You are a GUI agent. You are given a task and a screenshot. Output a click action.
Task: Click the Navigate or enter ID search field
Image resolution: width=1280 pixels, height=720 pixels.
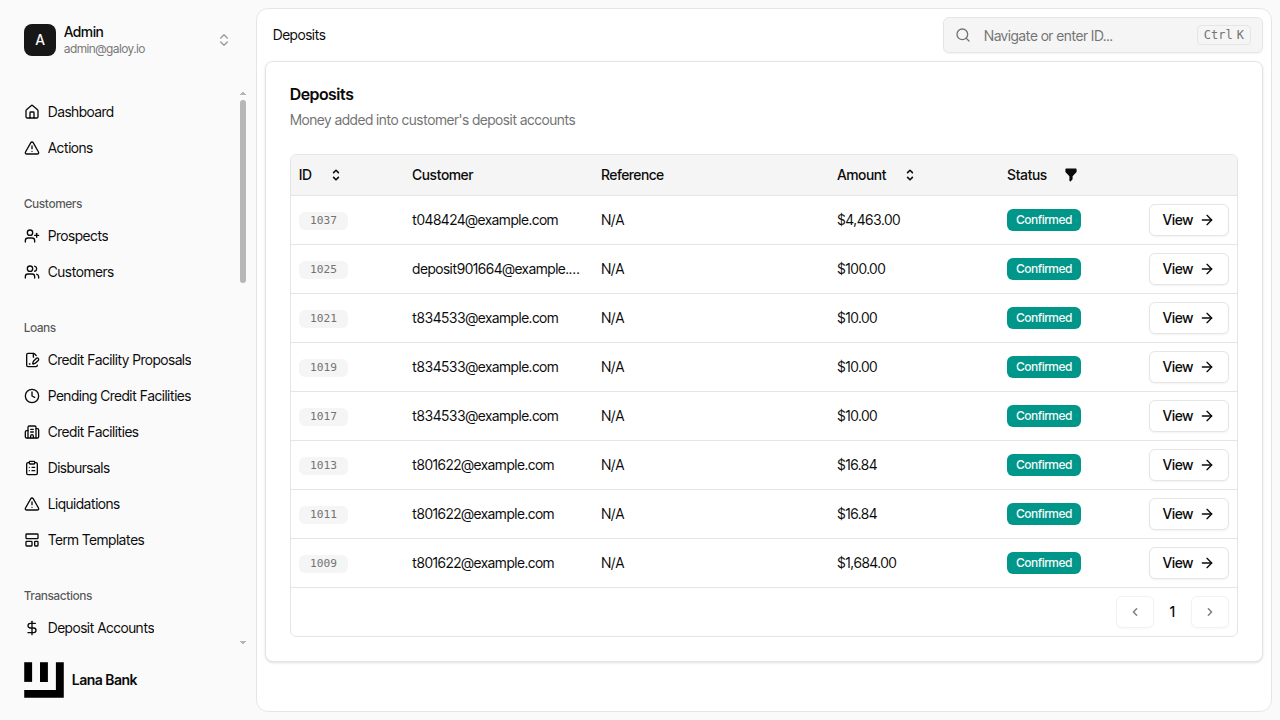1103,35
